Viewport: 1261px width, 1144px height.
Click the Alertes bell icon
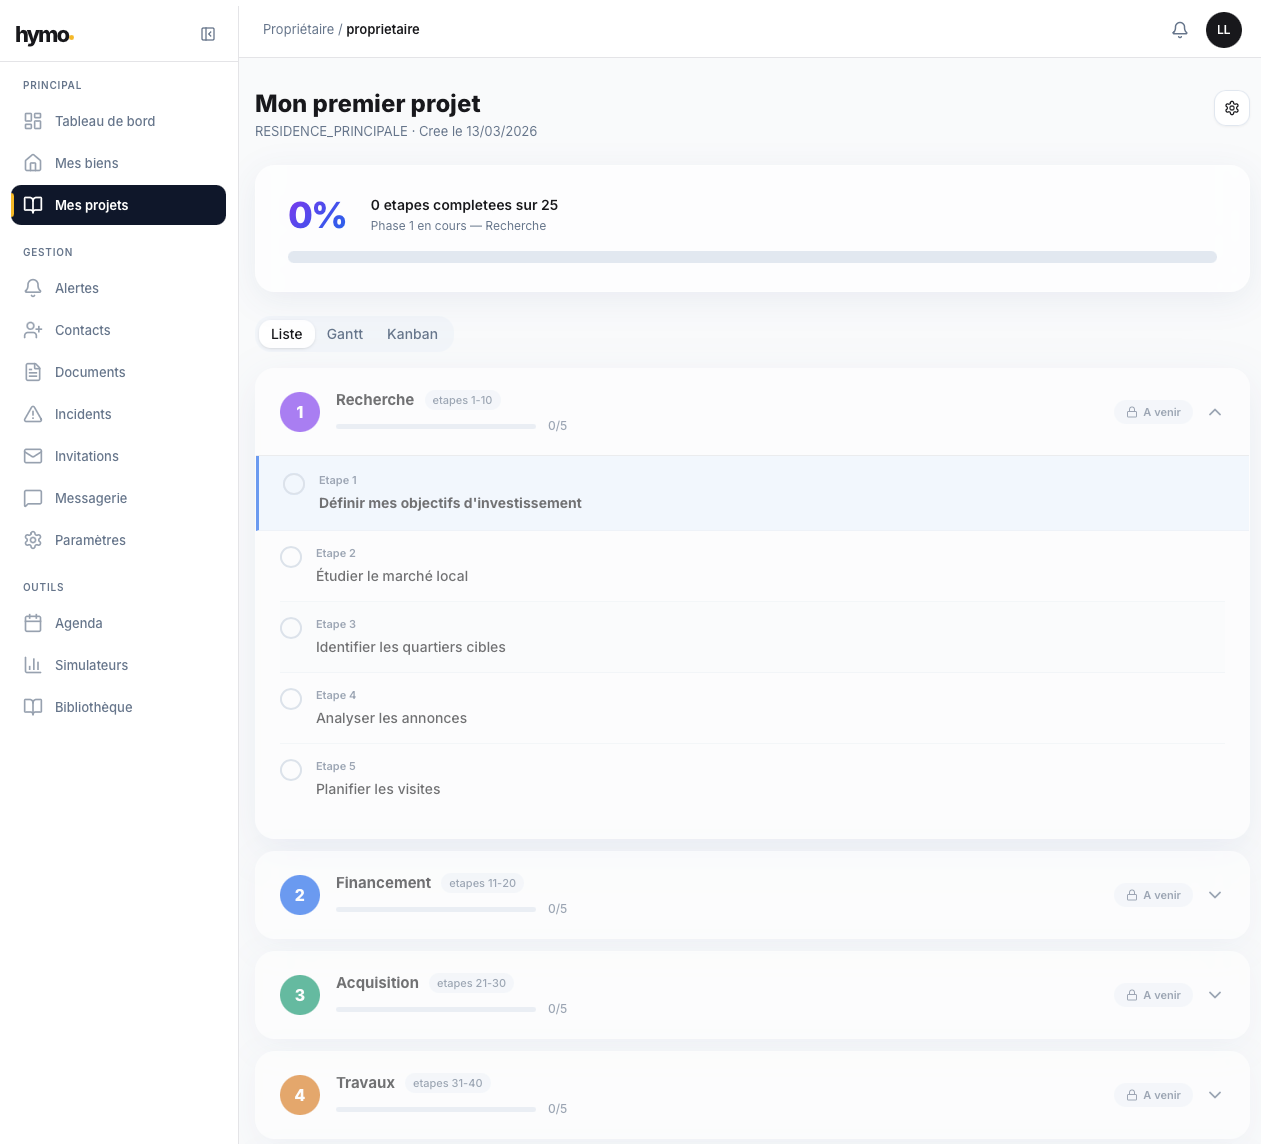tap(31, 288)
